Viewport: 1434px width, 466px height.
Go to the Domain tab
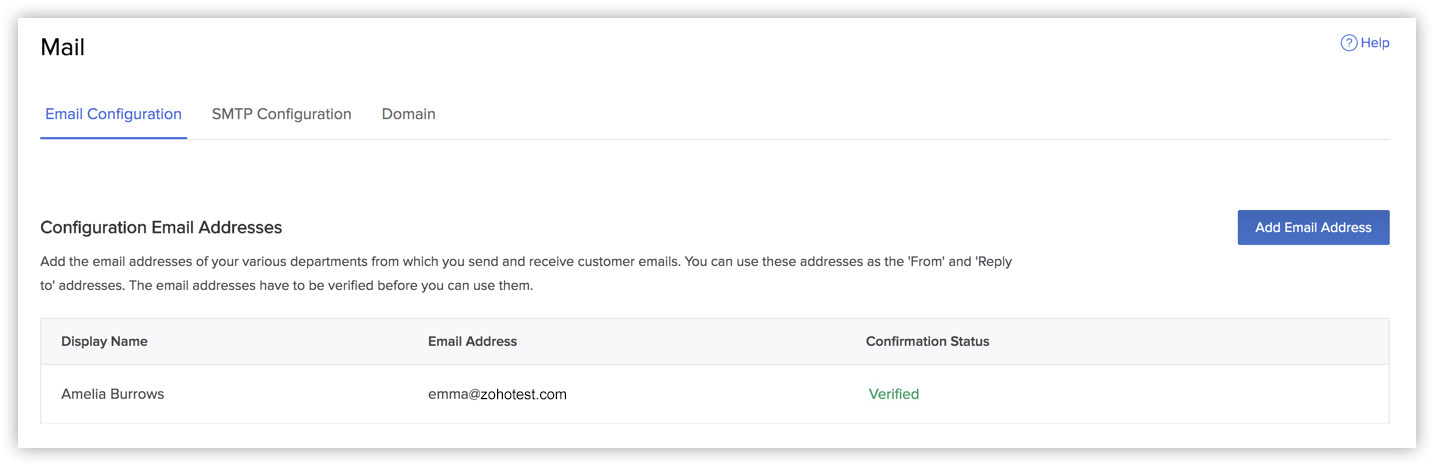(408, 114)
